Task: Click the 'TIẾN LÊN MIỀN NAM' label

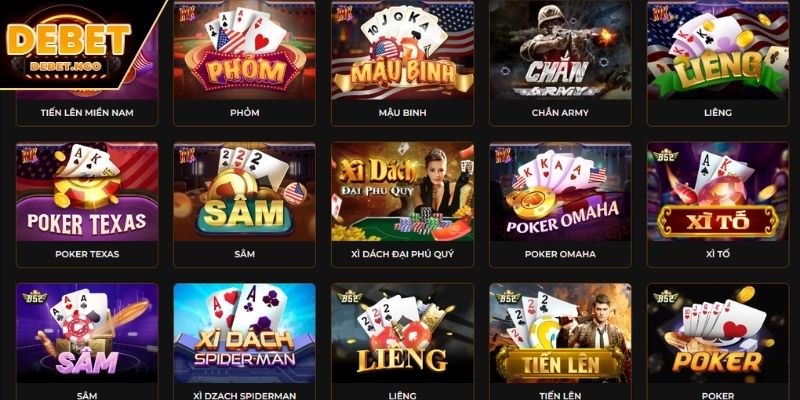Action: point(87,113)
